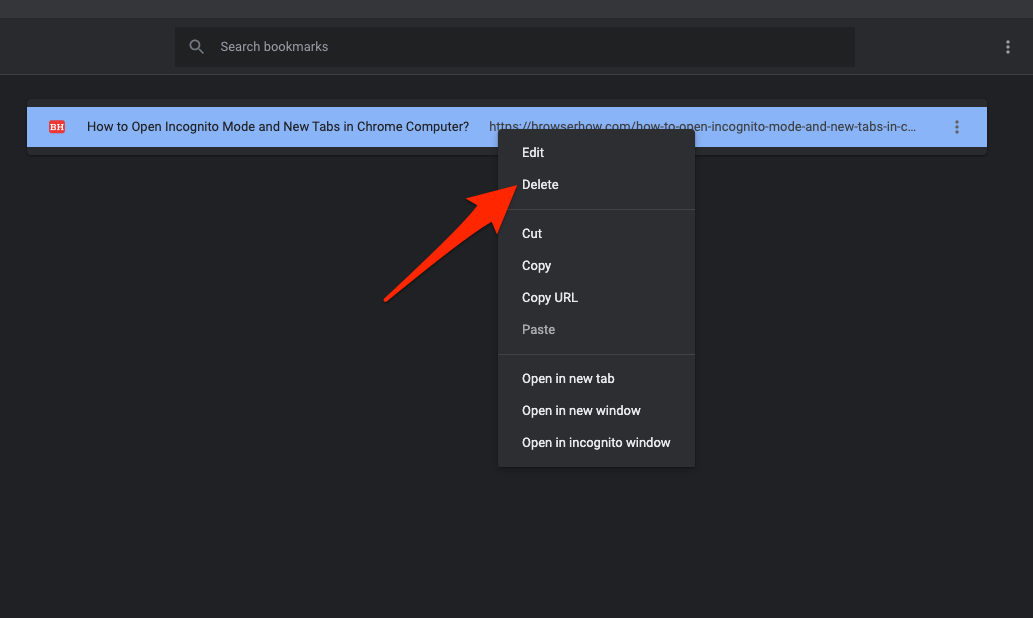Viewport: 1033px width, 618px height.
Task: Select Copy in the context menu
Action: click(596, 266)
